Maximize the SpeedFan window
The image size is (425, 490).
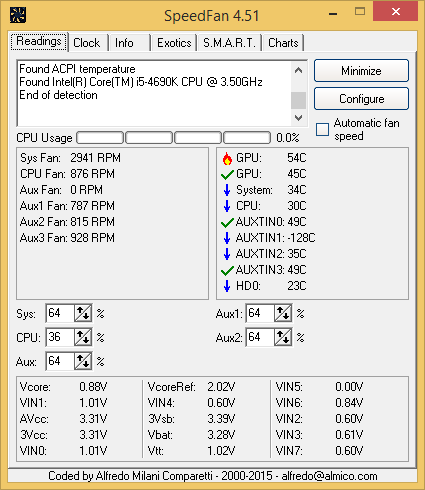coord(360,12)
